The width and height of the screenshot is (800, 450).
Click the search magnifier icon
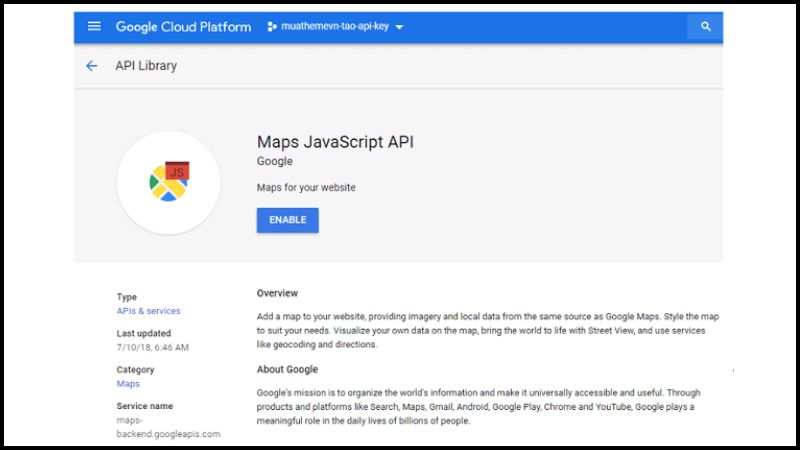click(x=705, y=27)
